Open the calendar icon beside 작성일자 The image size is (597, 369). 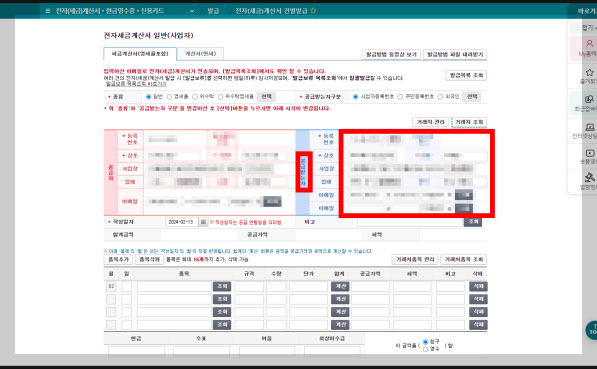[203, 222]
